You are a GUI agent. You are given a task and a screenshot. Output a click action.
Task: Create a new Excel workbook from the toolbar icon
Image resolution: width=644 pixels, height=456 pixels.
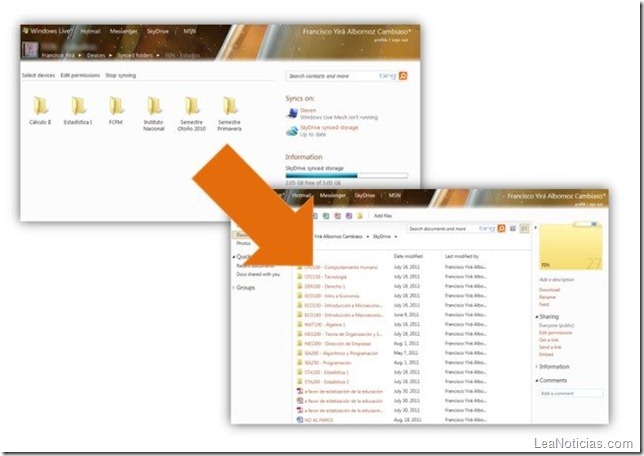326,216
